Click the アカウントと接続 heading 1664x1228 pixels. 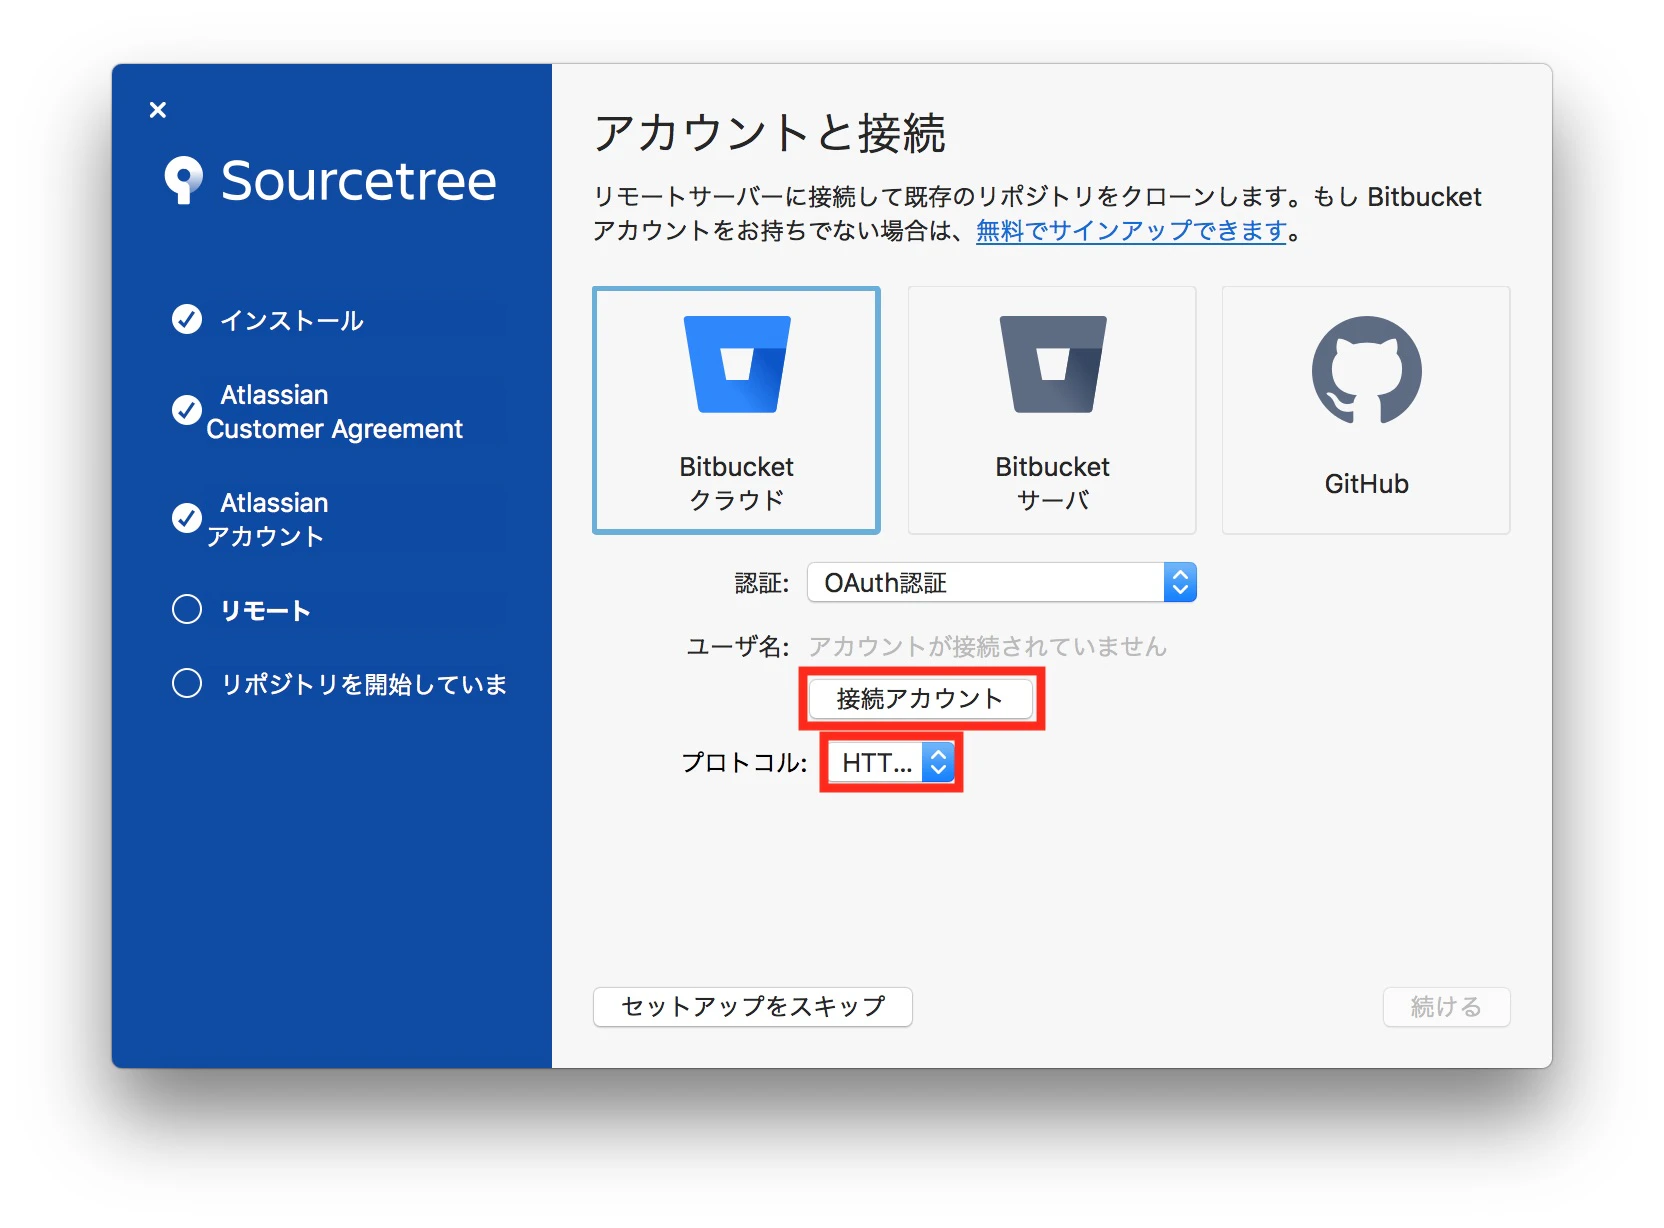[770, 133]
